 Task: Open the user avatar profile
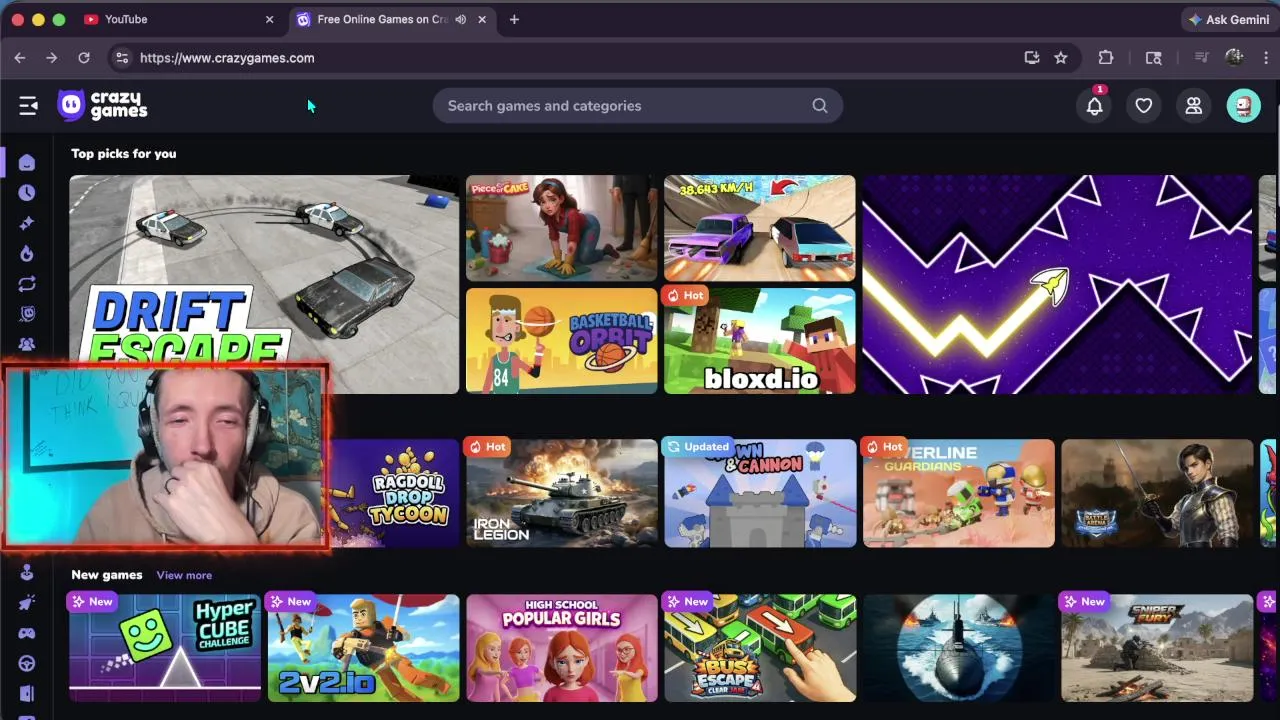pyautogui.click(x=1244, y=106)
